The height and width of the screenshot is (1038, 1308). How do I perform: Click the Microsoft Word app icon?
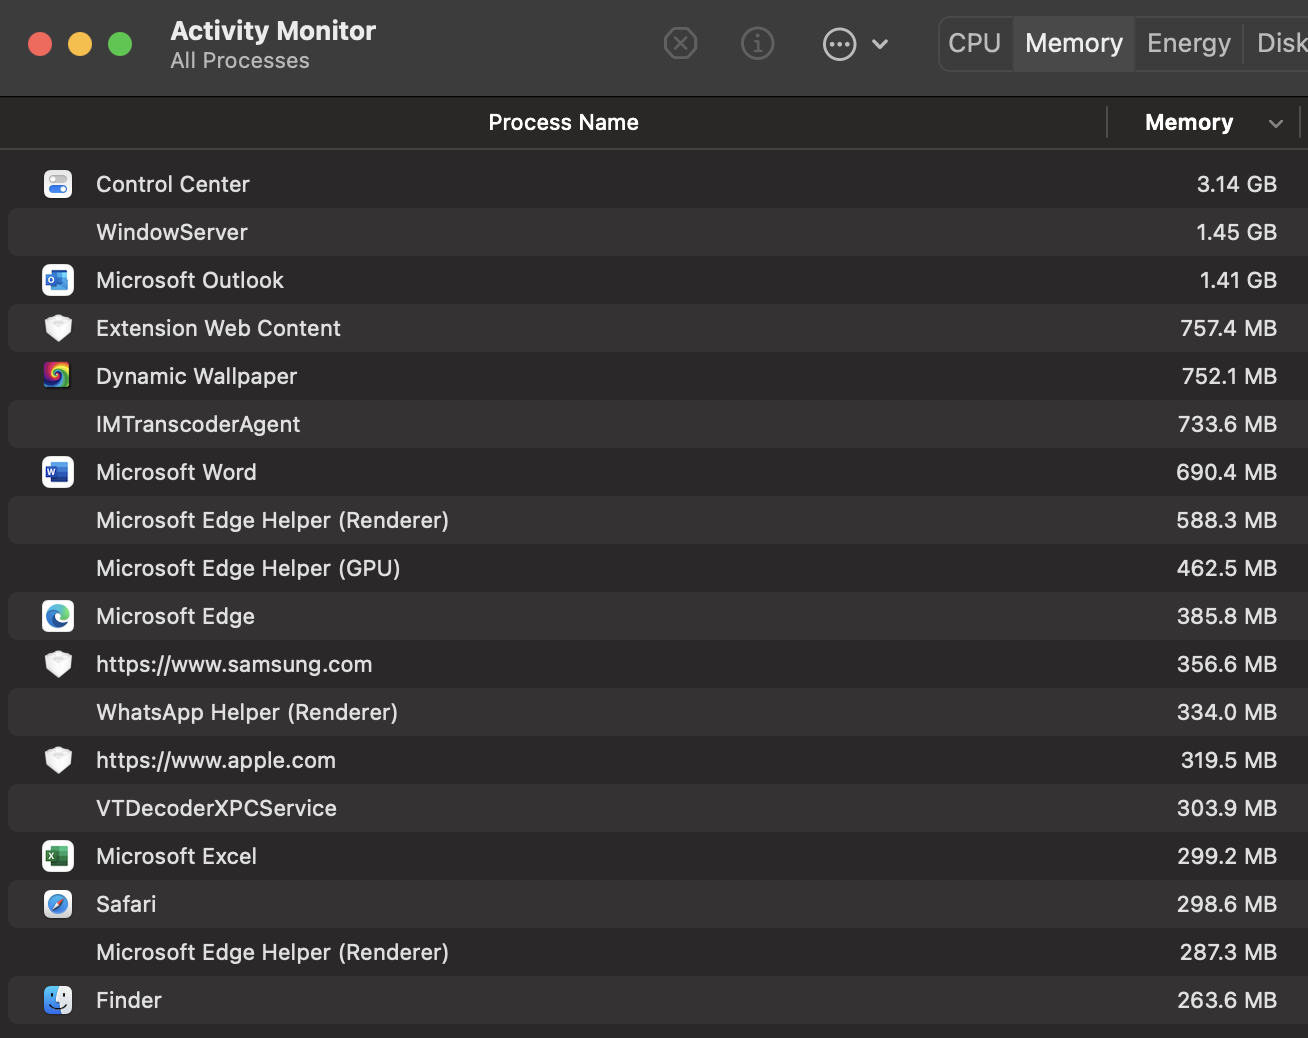(x=58, y=472)
